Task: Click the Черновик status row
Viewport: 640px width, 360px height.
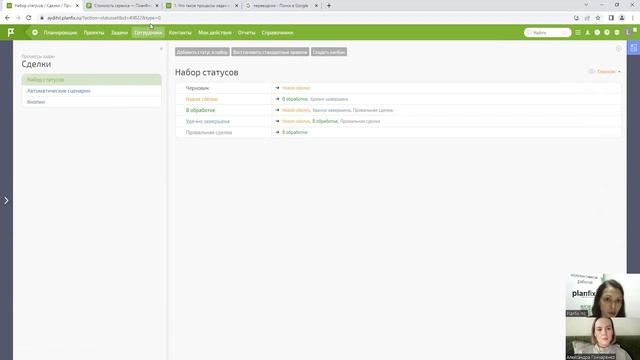Action: click(398, 88)
